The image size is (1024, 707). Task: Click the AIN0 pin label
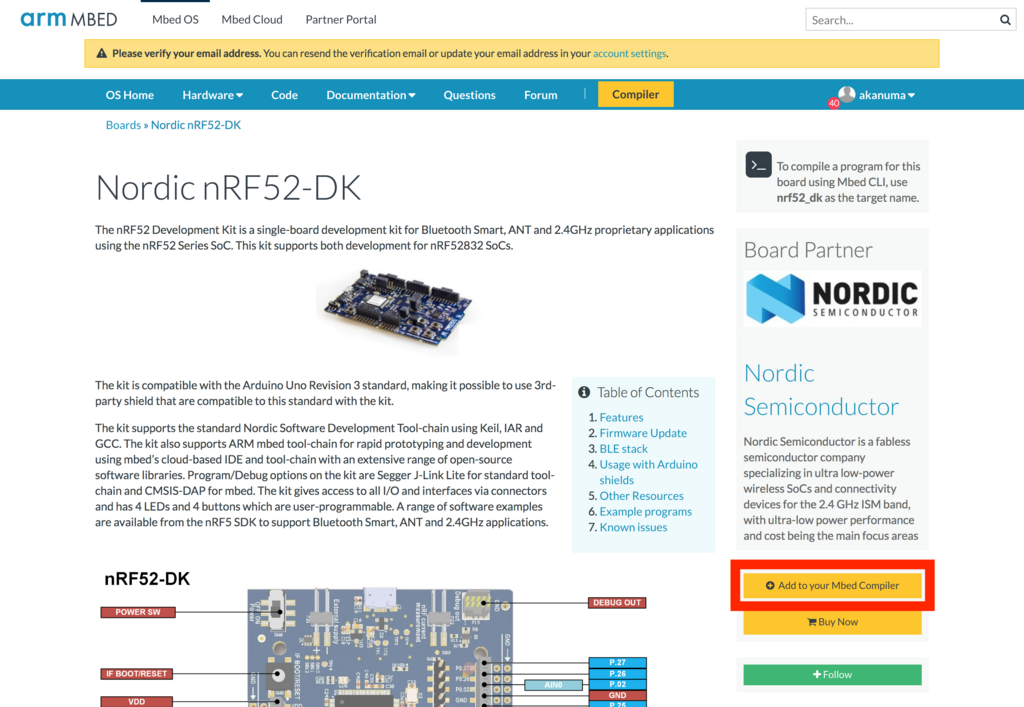pyautogui.click(x=553, y=685)
